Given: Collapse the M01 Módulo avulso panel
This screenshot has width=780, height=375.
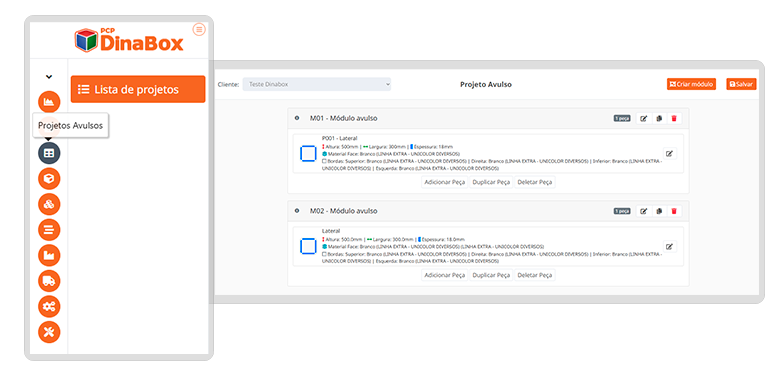Looking at the screenshot, I should [297, 118].
